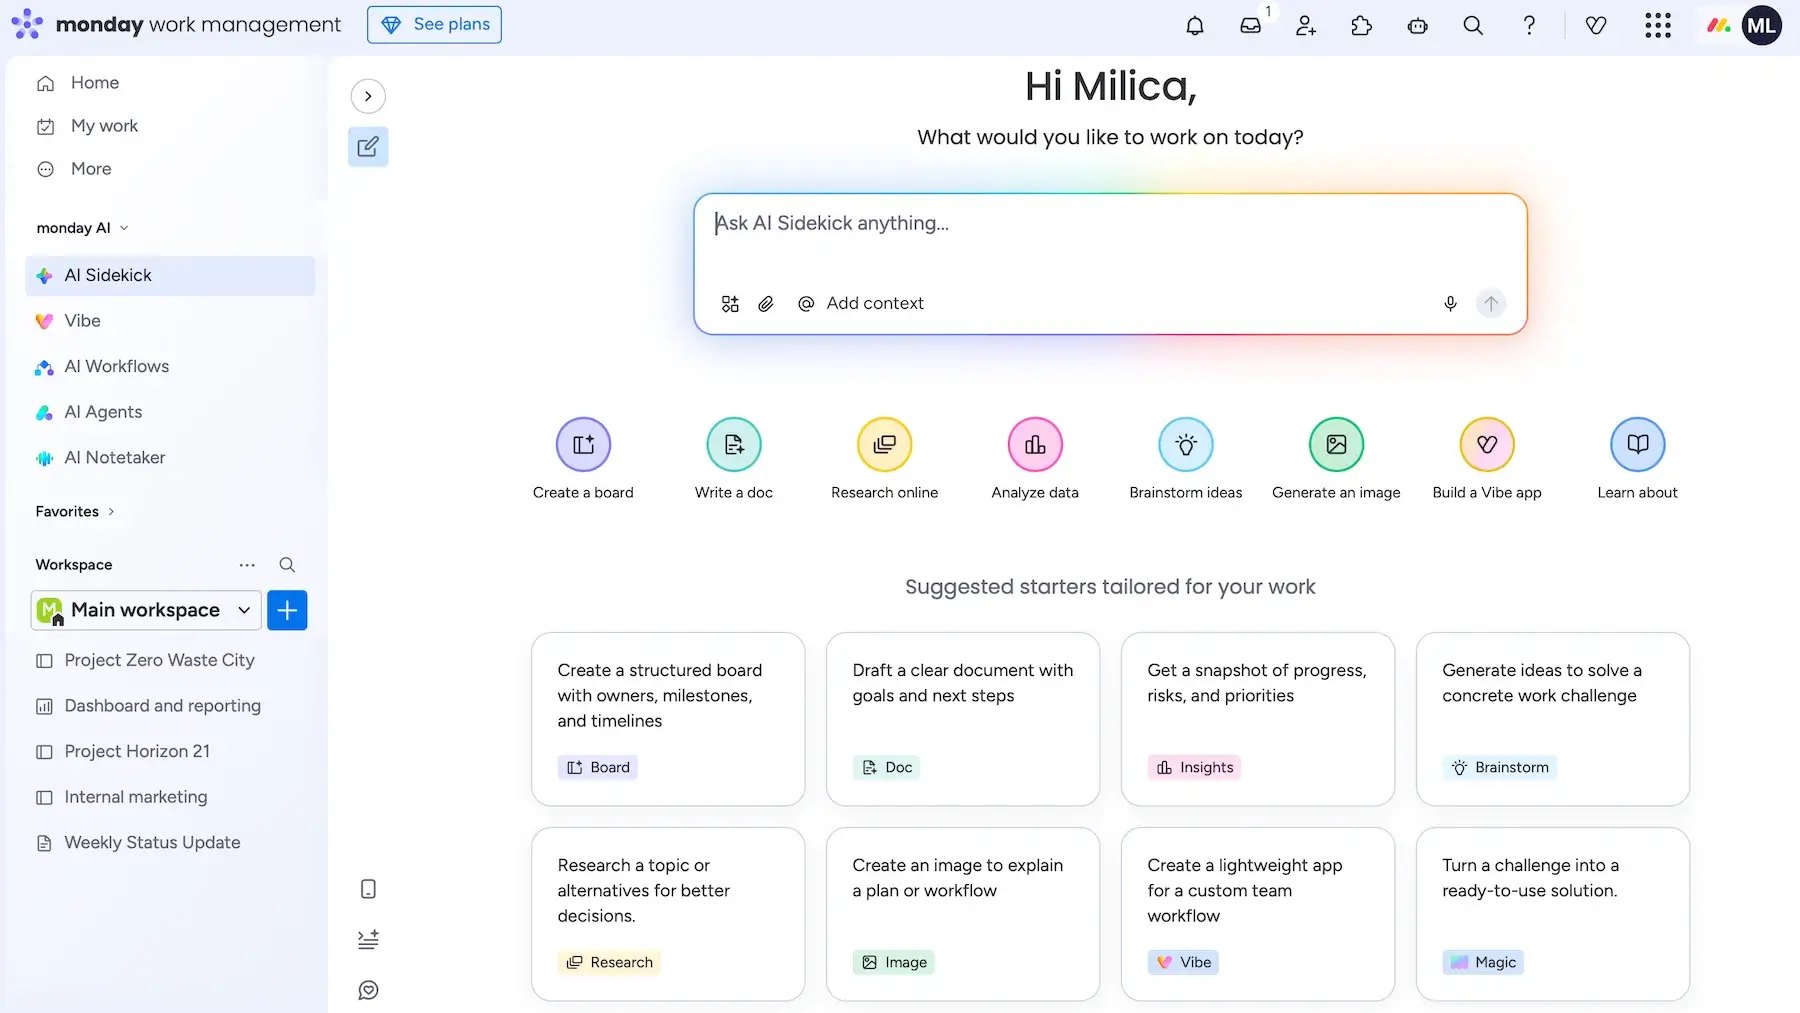The image size is (1800, 1013).
Task: Click the heart icon in top bar
Action: point(1596,26)
